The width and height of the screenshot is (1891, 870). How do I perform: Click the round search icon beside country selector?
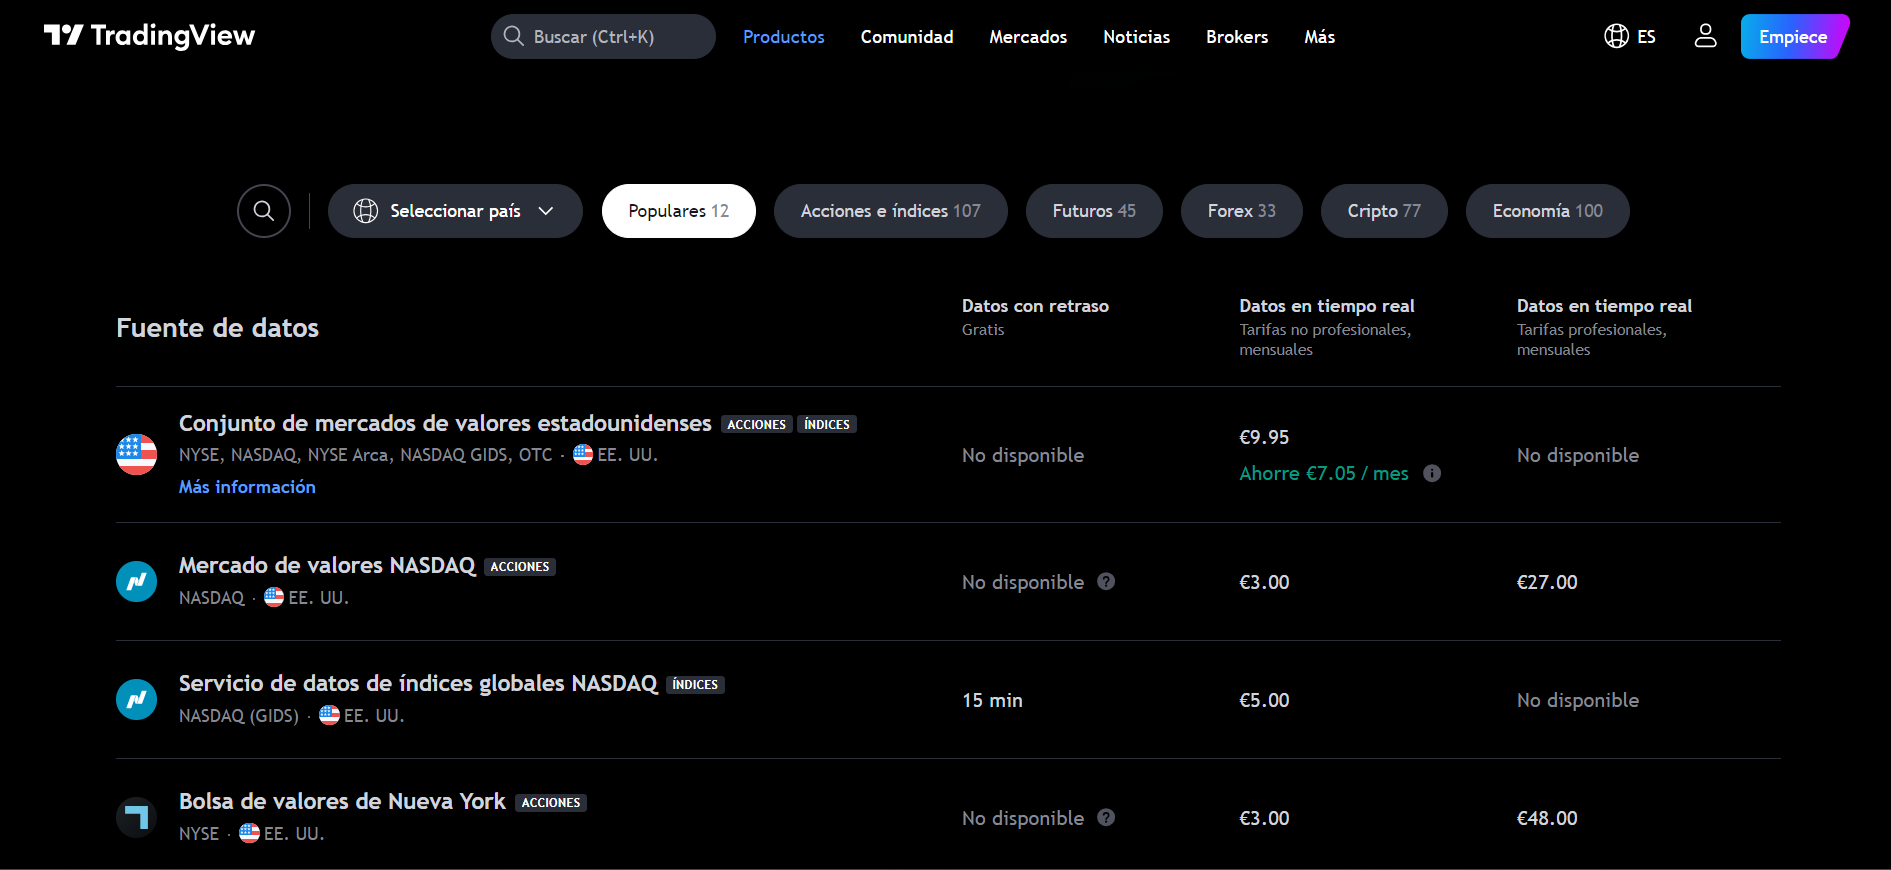(x=264, y=211)
